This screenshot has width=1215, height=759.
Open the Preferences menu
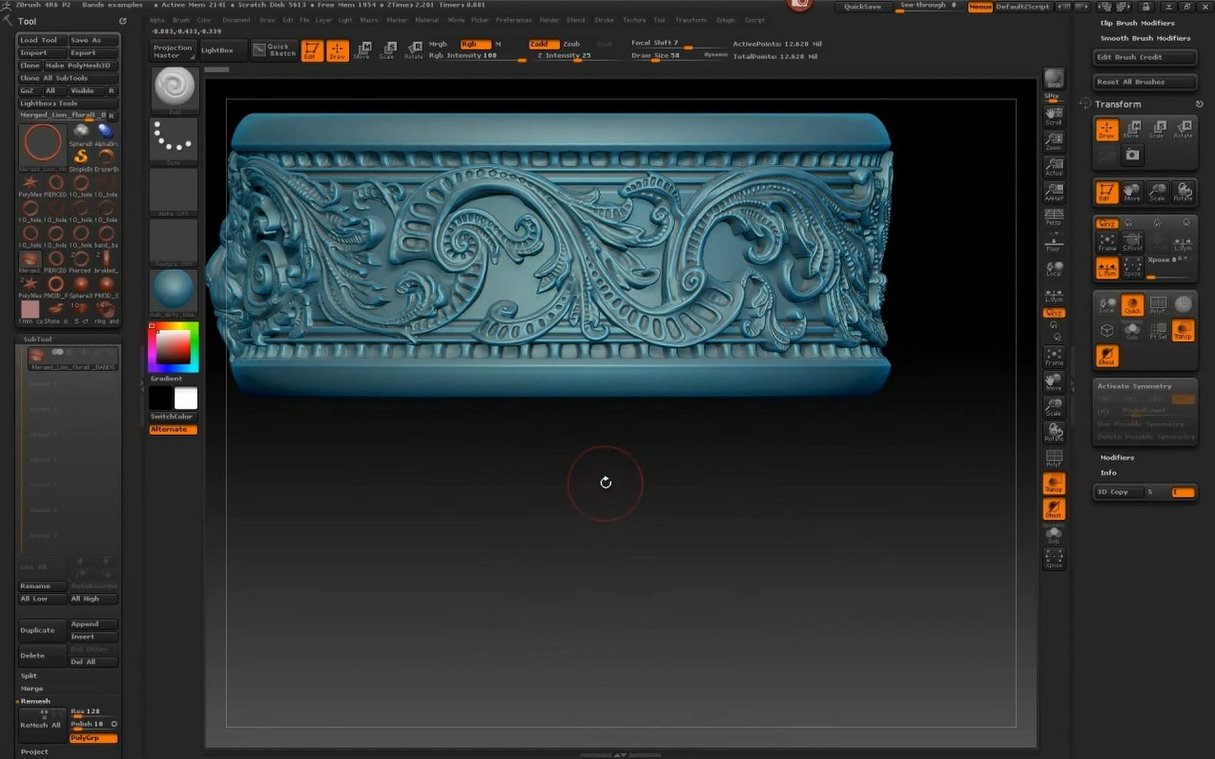coord(514,20)
